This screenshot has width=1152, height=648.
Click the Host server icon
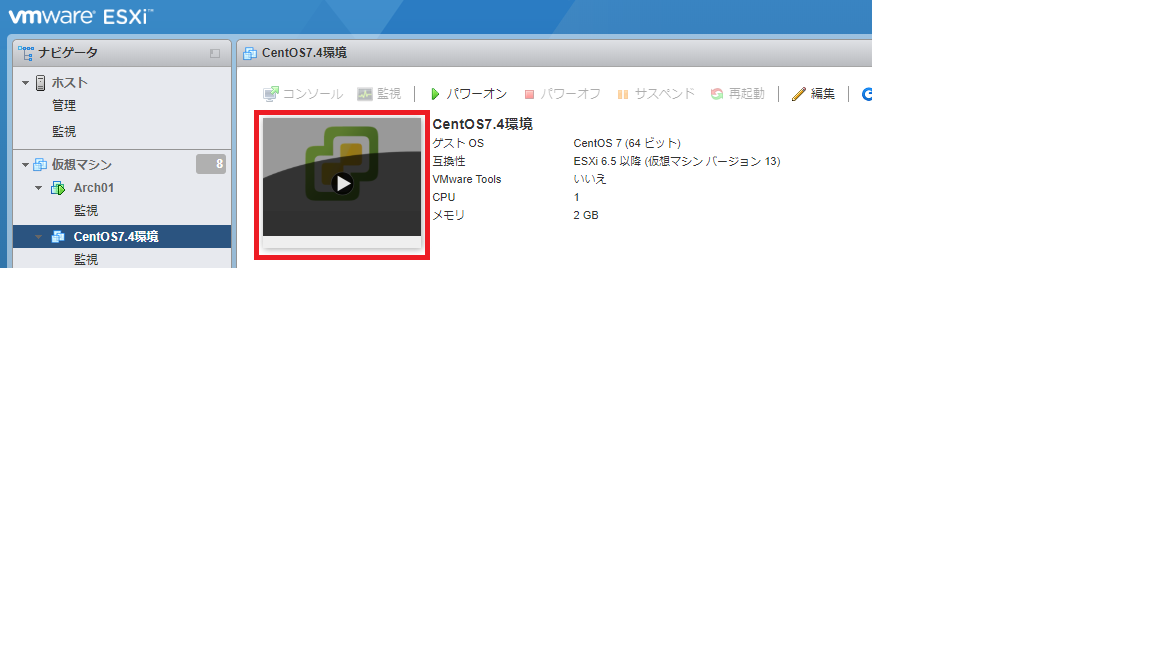pyautogui.click(x=40, y=83)
